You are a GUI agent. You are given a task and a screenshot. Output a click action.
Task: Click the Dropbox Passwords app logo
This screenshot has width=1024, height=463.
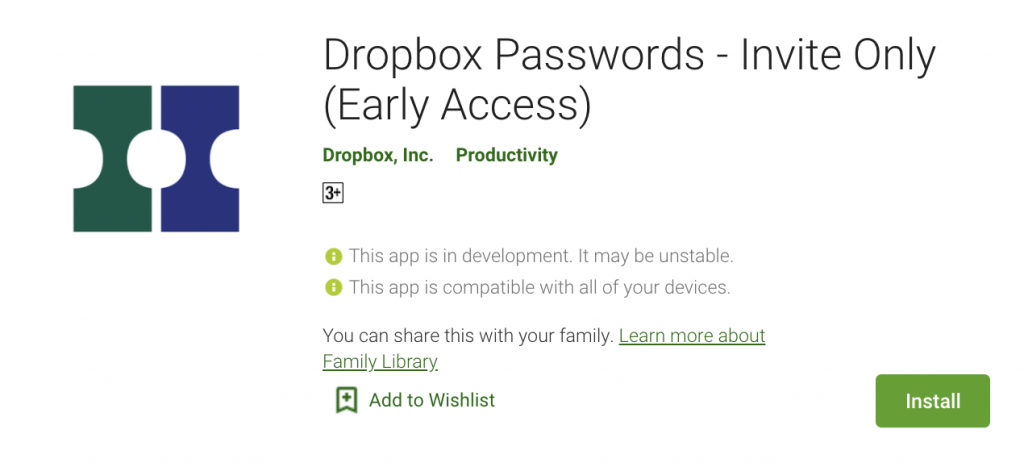(x=156, y=158)
